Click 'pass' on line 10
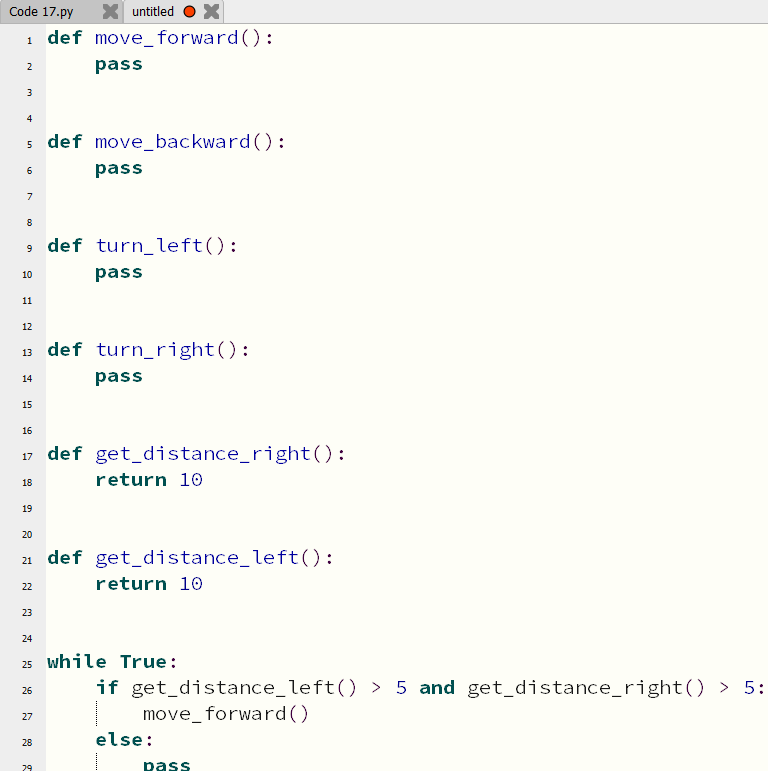 point(118,273)
